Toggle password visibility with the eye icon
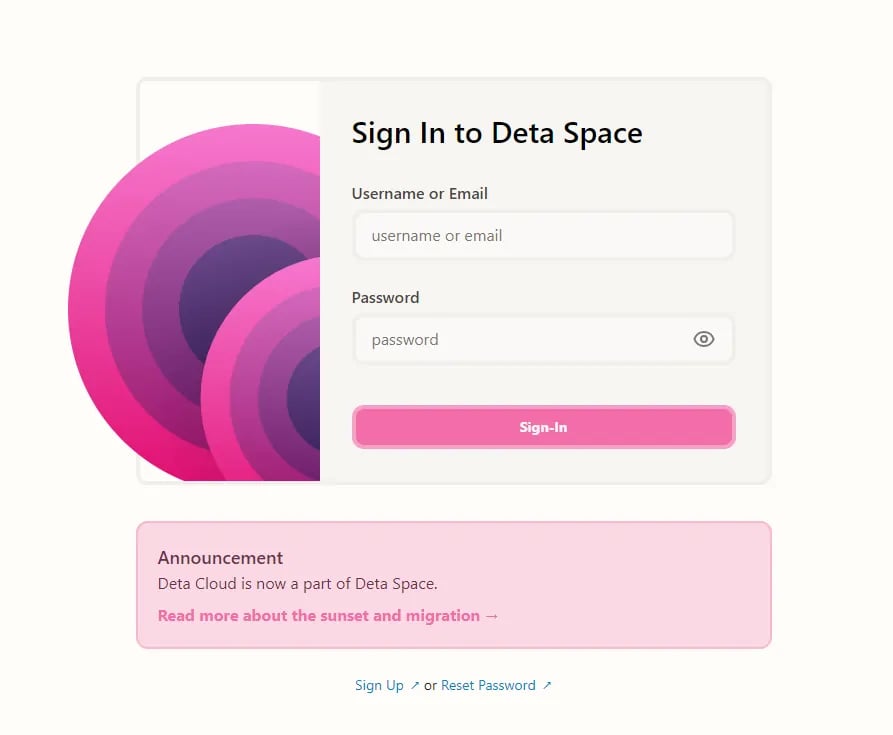 click(x=703, y=339)
